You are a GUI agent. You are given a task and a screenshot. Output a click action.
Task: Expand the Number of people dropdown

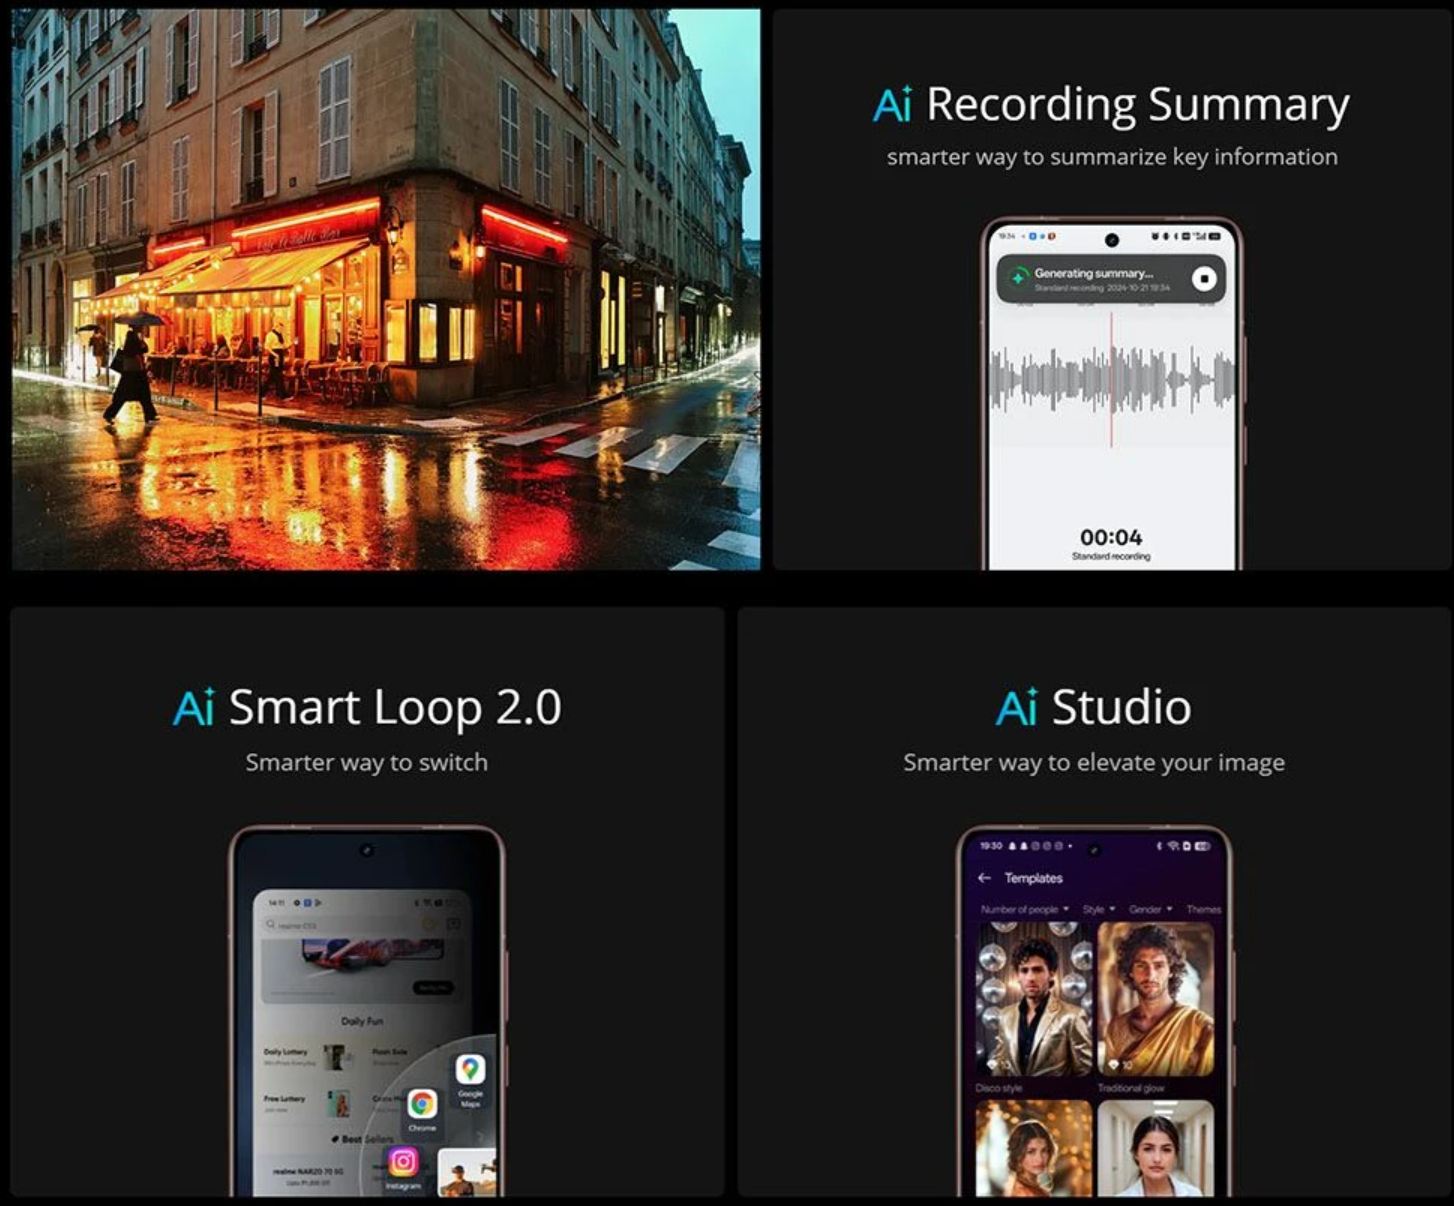coord(1024,909)
